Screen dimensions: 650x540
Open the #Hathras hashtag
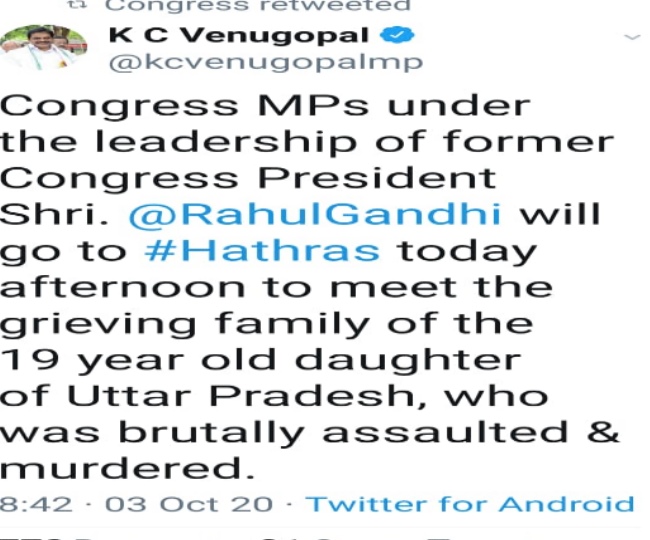coord(262,250)
